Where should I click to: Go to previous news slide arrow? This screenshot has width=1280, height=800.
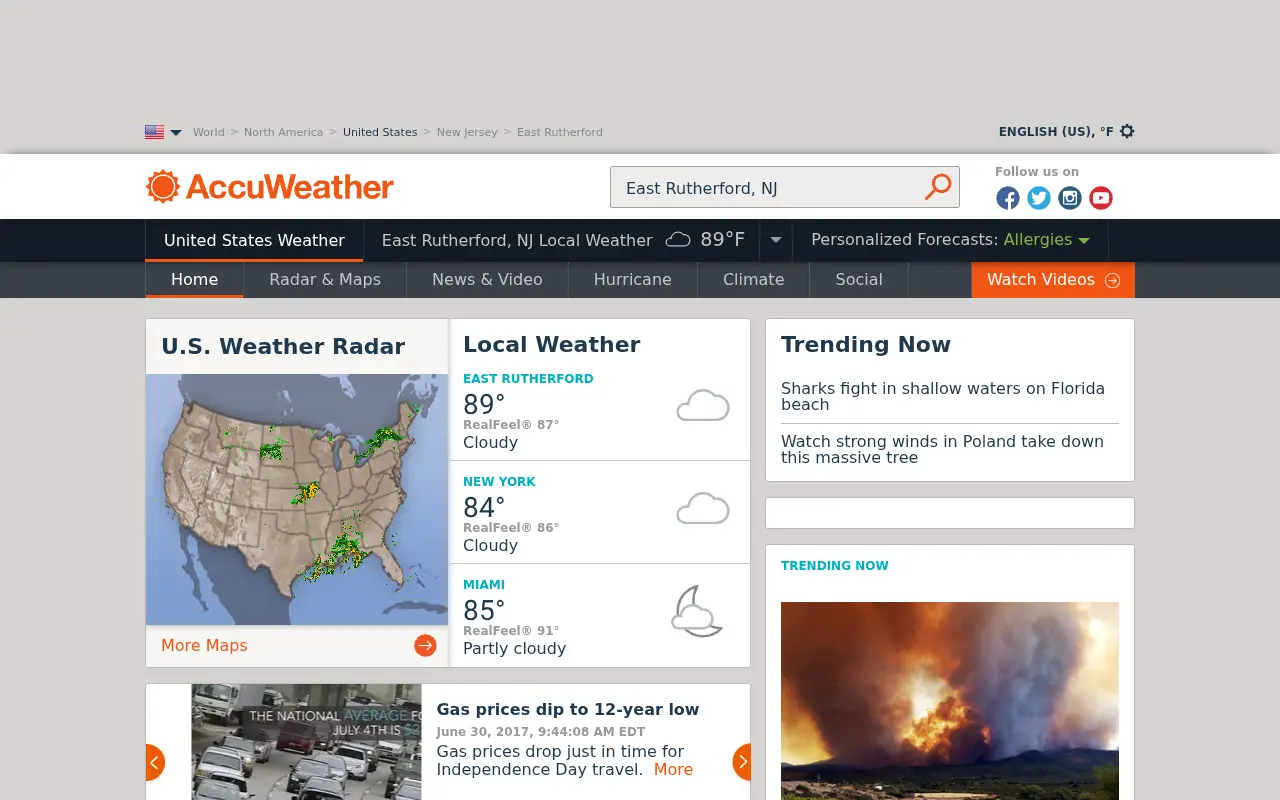155,762
